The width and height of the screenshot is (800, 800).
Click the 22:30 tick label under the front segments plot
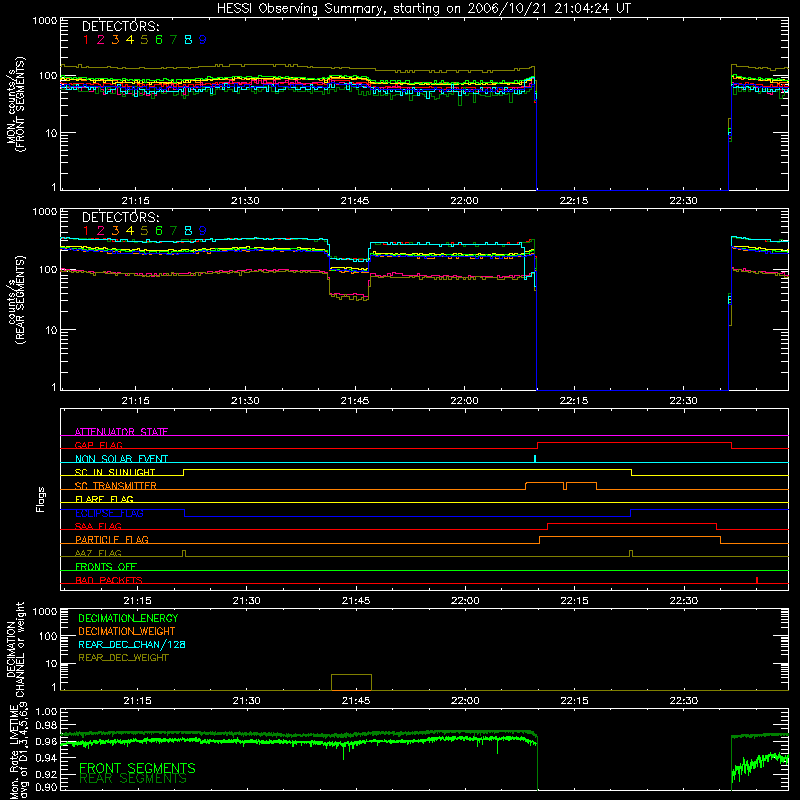[683, 201]
